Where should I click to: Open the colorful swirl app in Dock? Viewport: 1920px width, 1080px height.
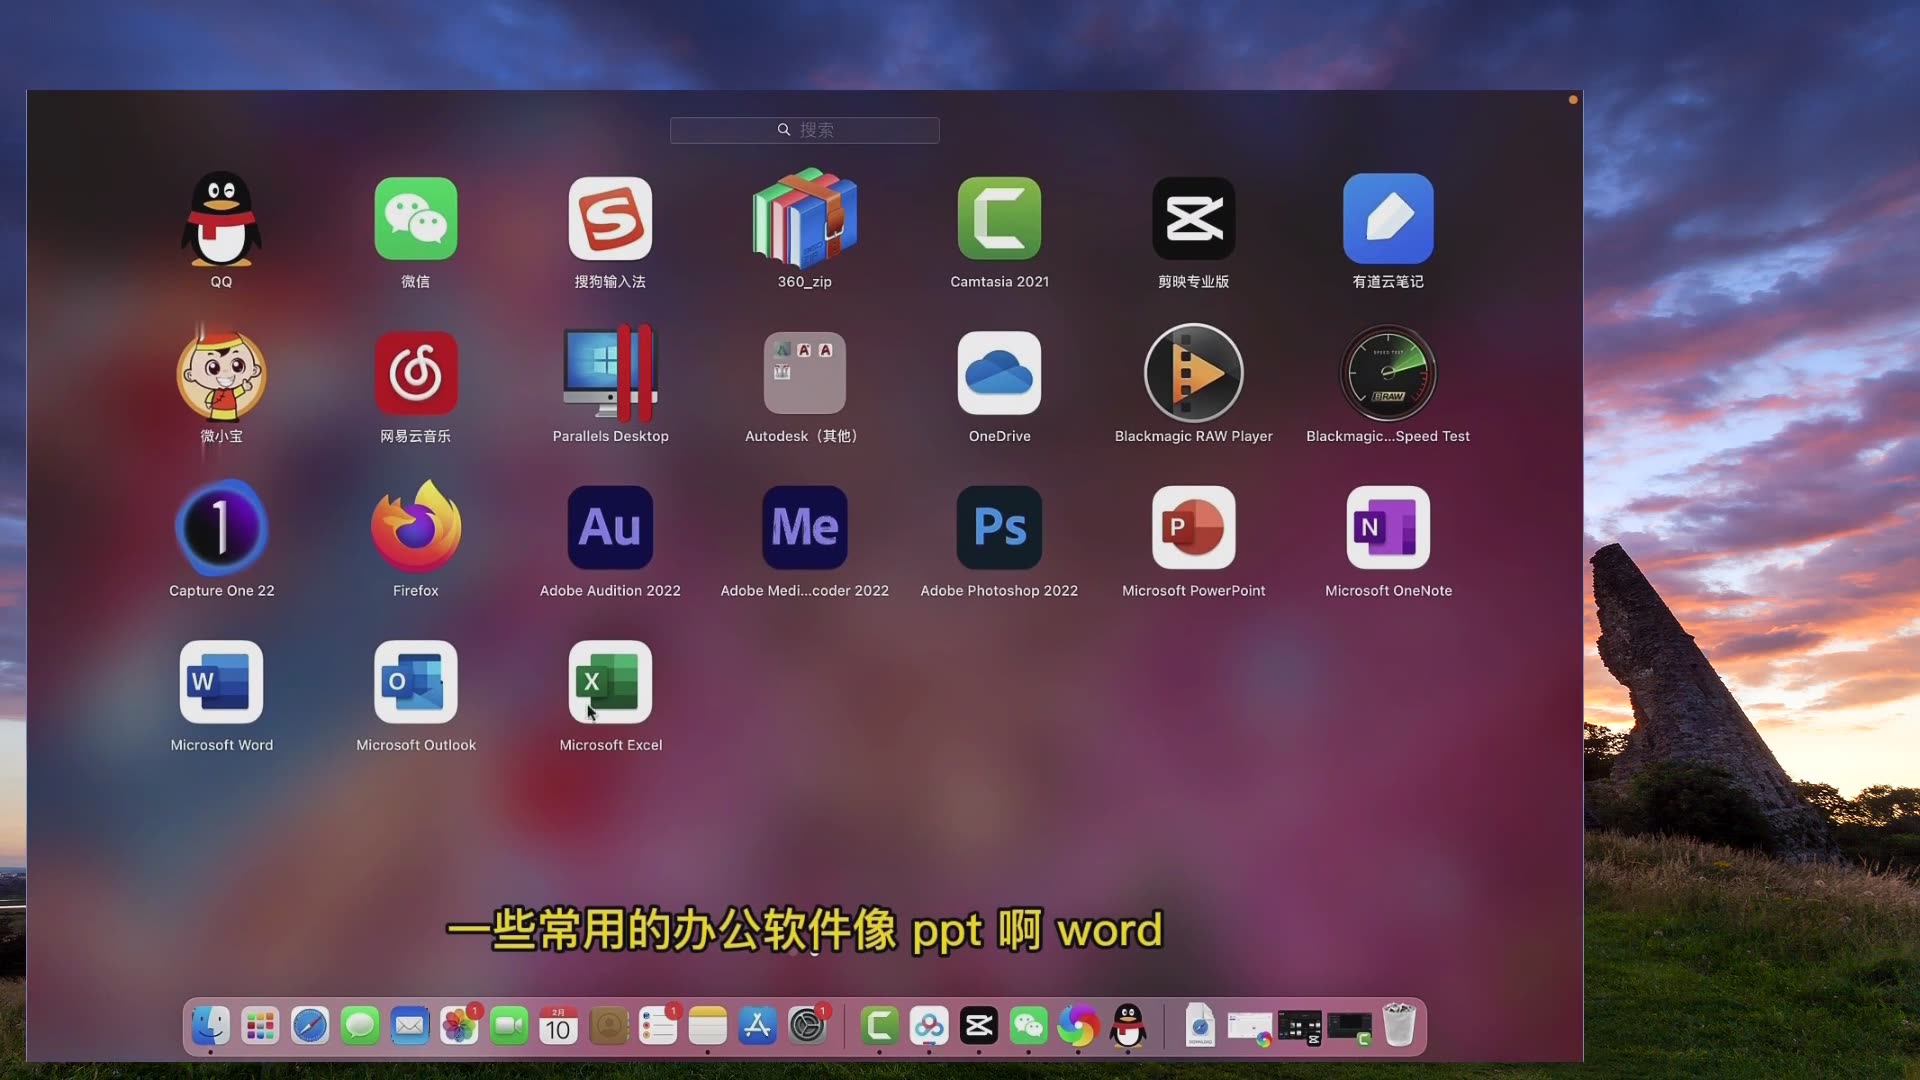pos(1078,1026)
